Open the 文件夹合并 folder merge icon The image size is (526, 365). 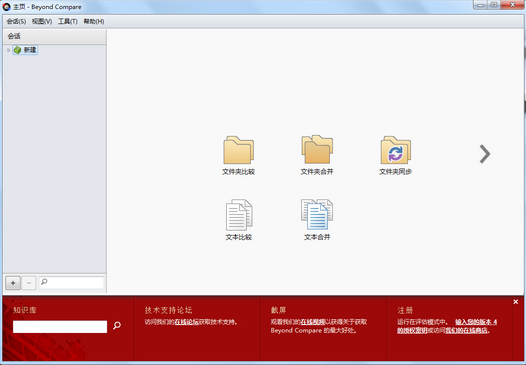coord(317,155)
